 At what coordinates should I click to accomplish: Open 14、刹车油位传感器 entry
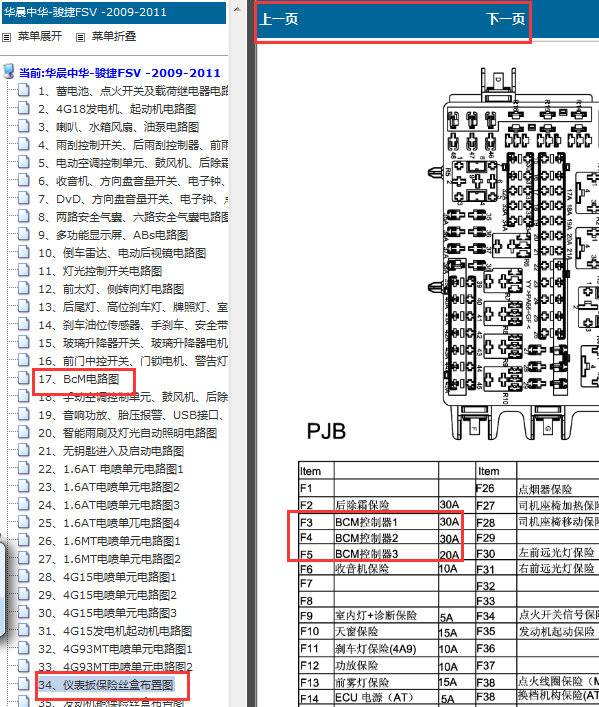pos(133,326)
